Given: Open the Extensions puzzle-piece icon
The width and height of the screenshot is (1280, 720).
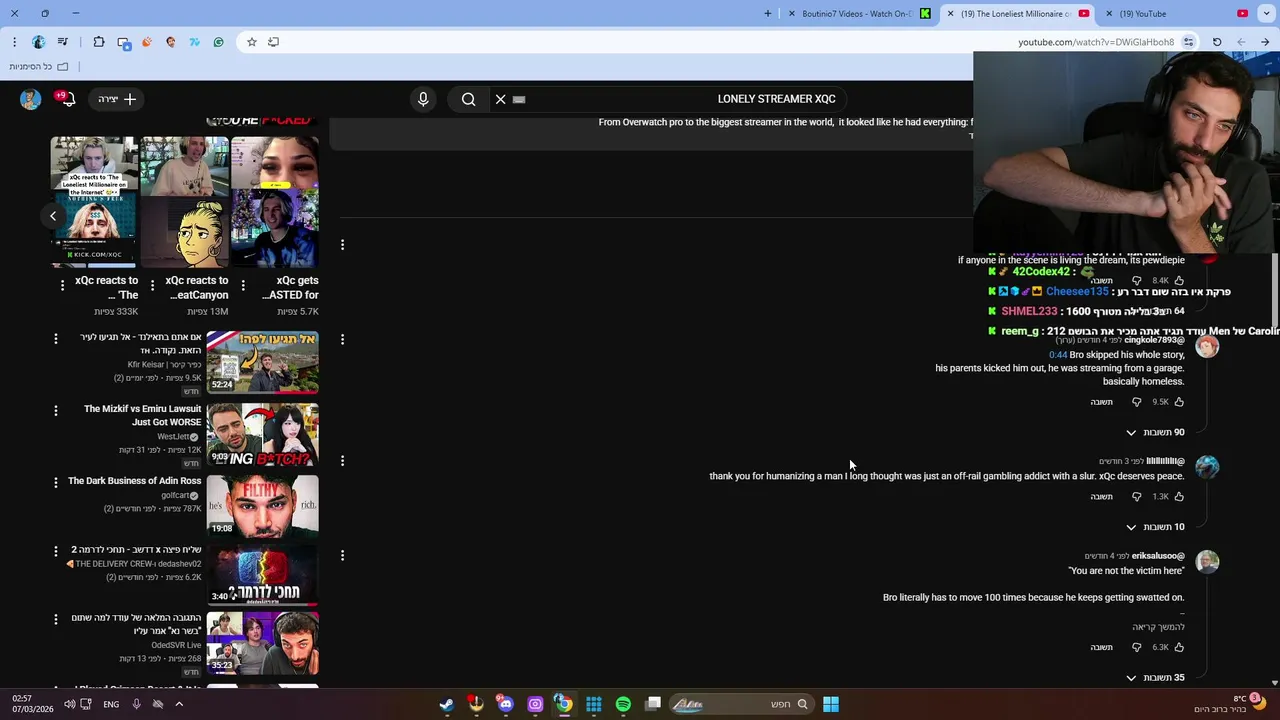Looking at the screenshot, I should [x=99, y=42].
